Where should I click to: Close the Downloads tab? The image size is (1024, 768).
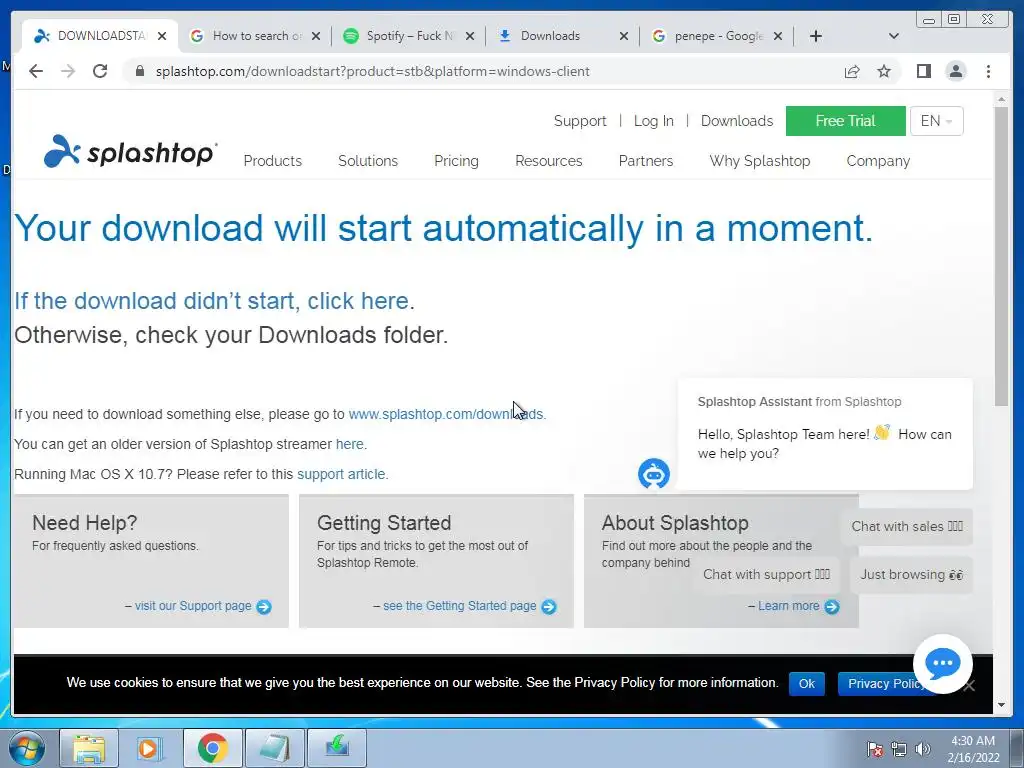[x=624, y=36]
